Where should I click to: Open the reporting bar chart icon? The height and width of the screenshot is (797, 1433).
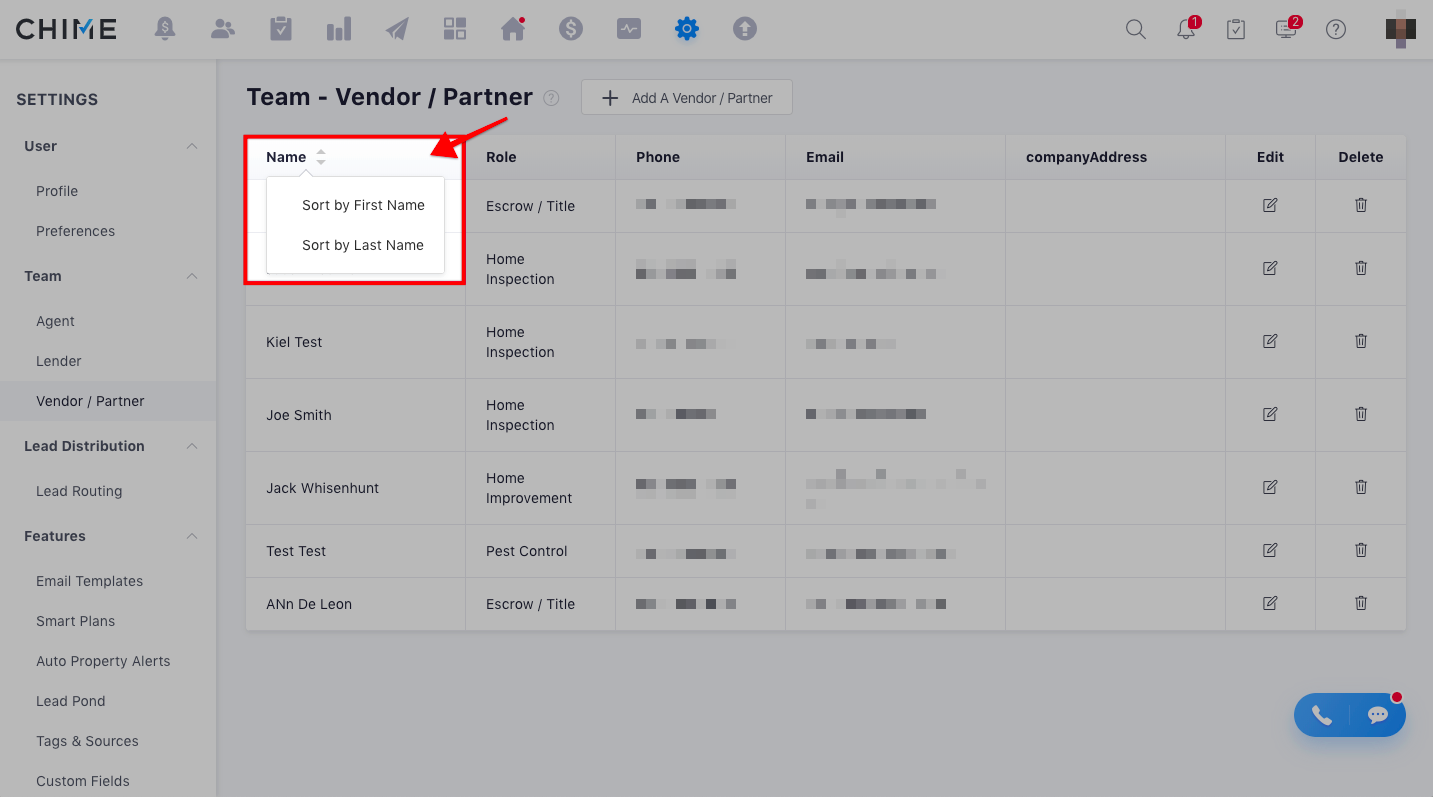click(x=339, y=29)
